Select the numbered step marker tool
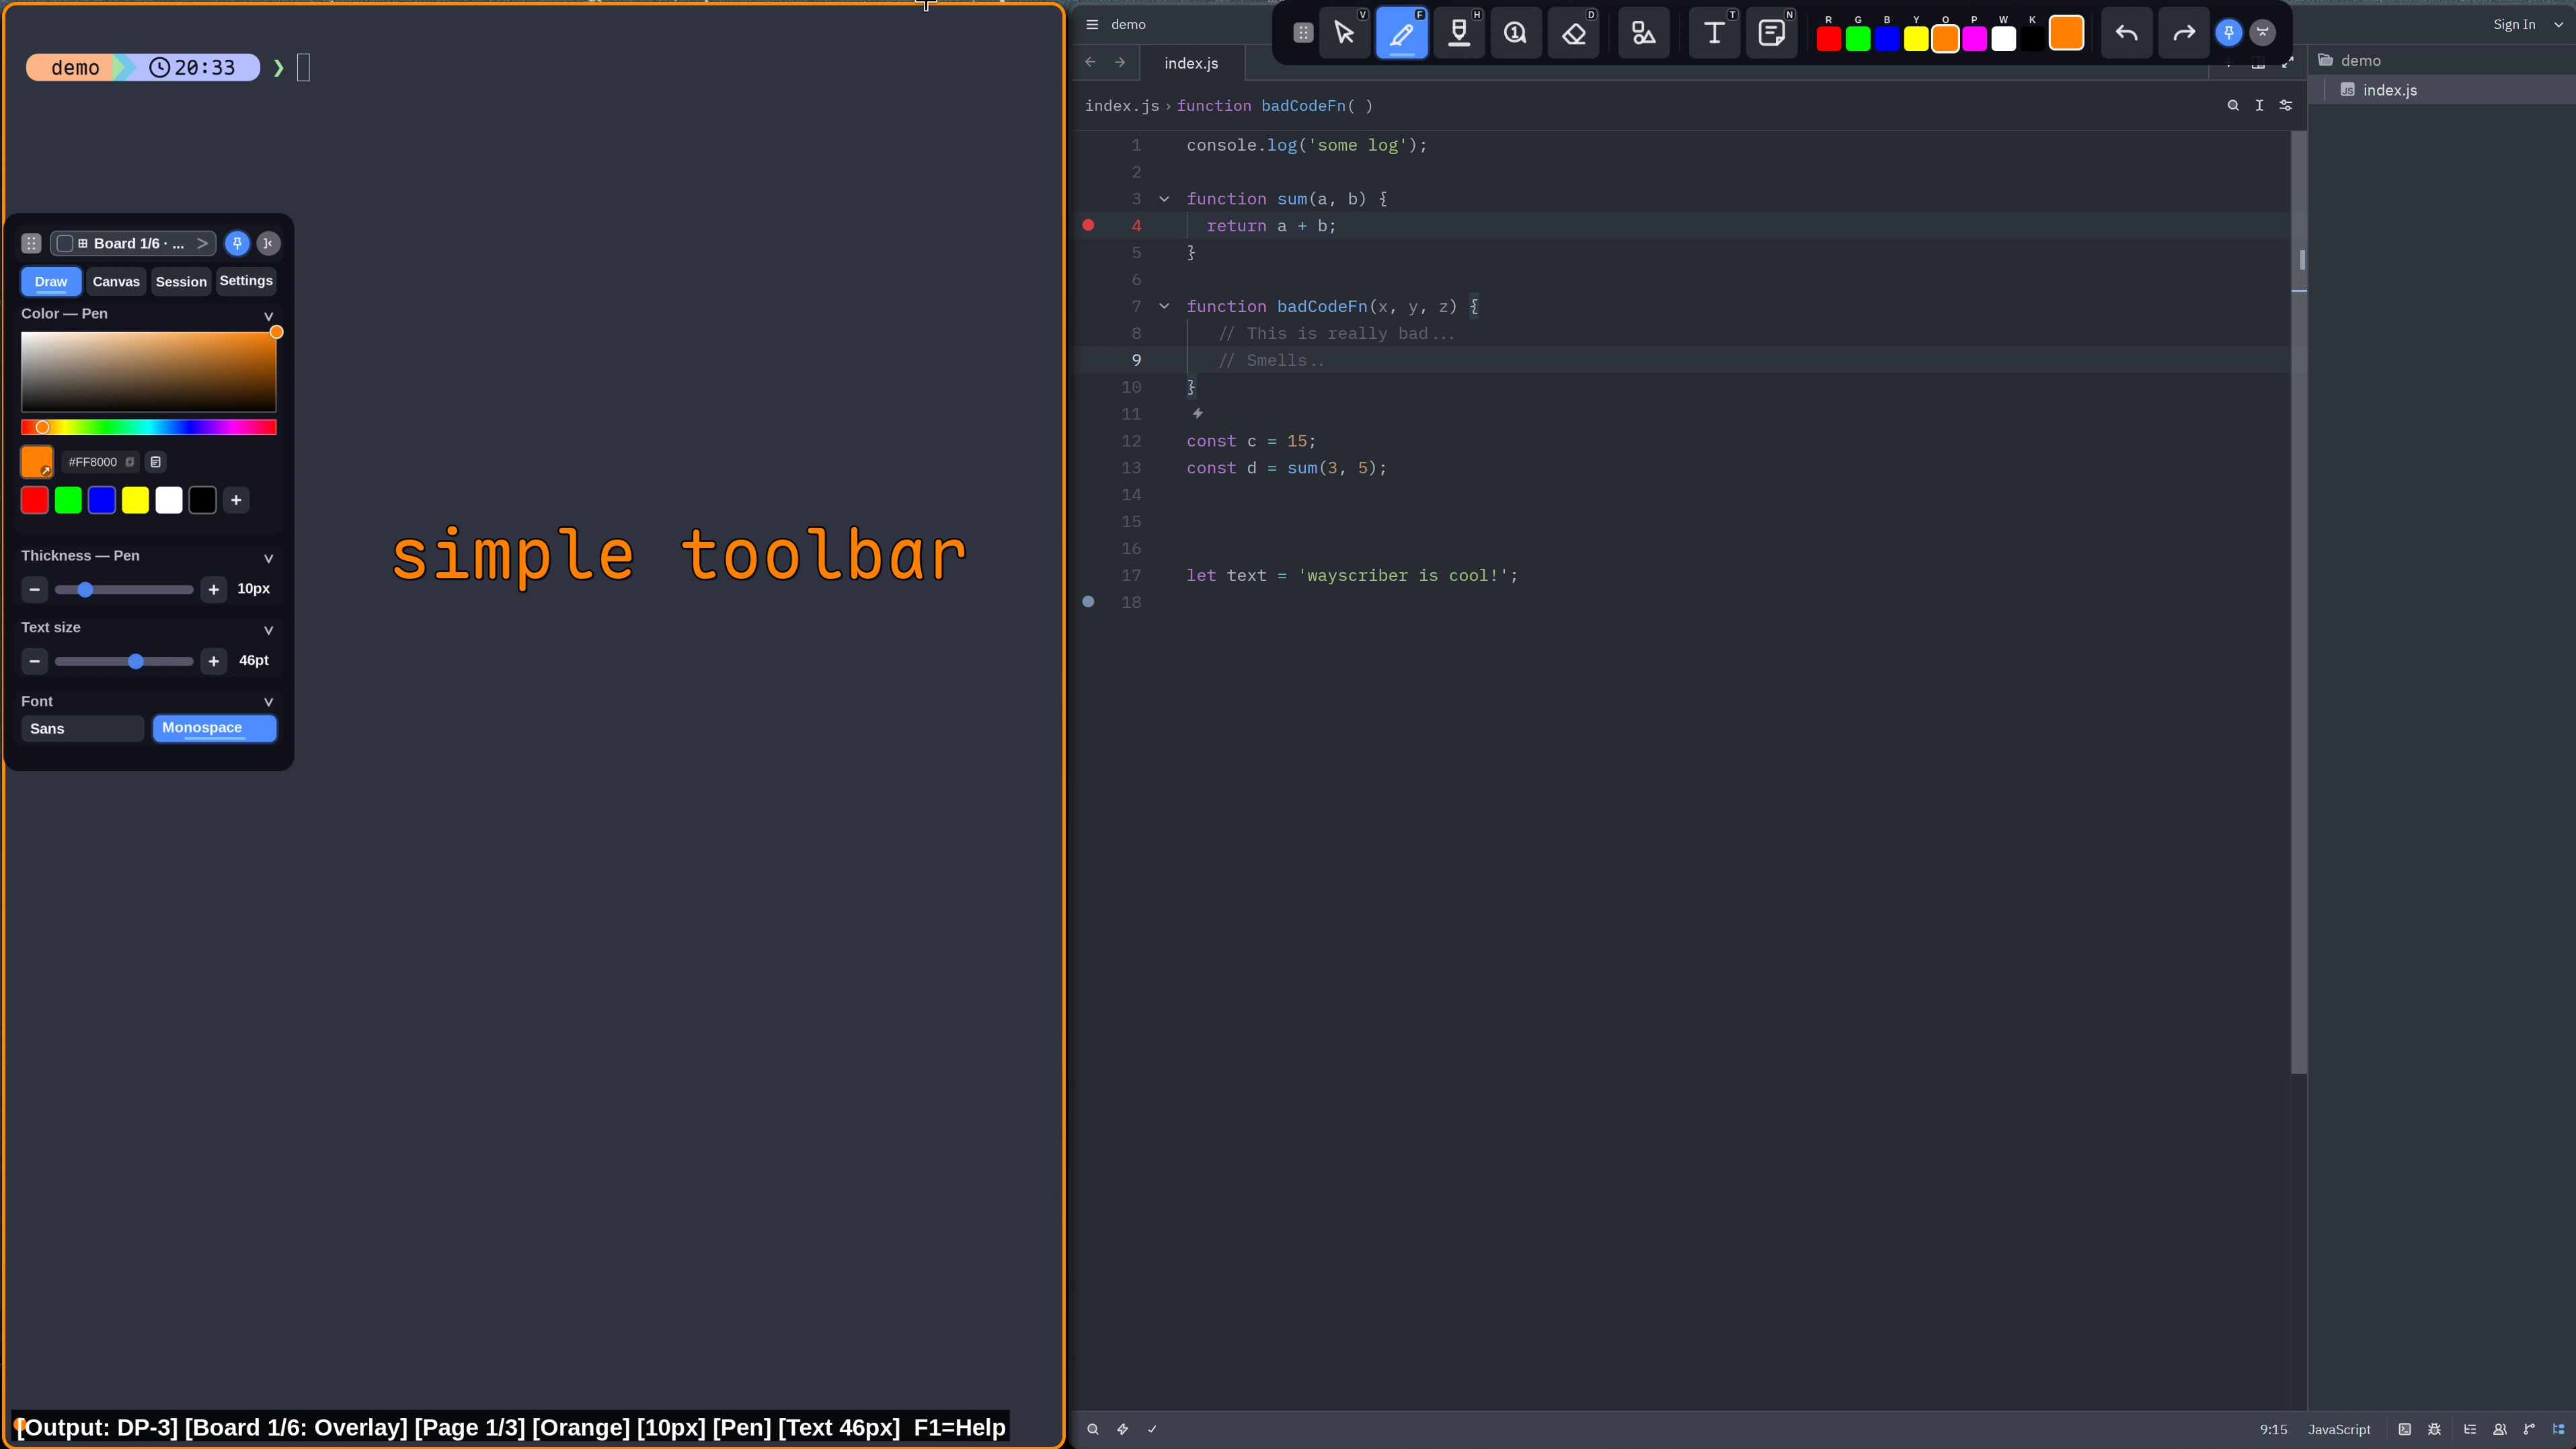Screen dimensions: 2576x1449 point(1516,33)
